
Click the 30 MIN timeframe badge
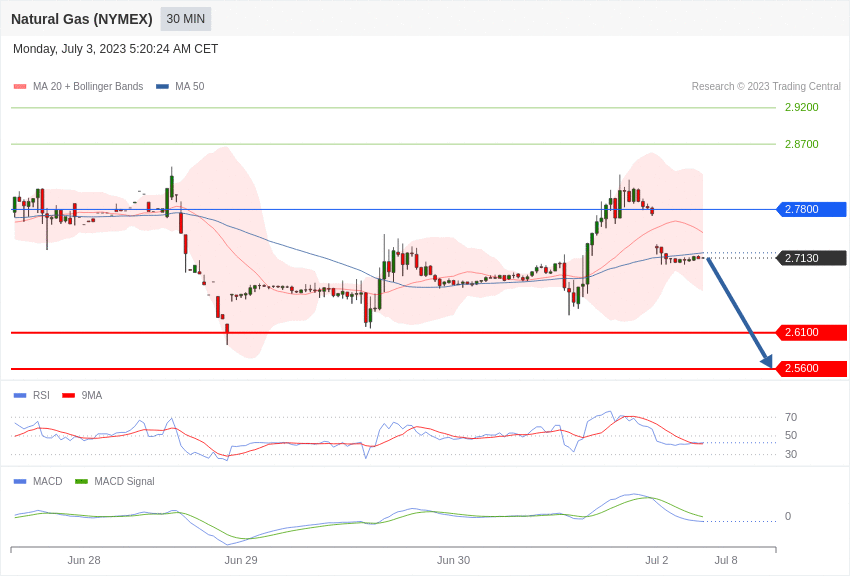pyautogui.click(x=185, y=19)
